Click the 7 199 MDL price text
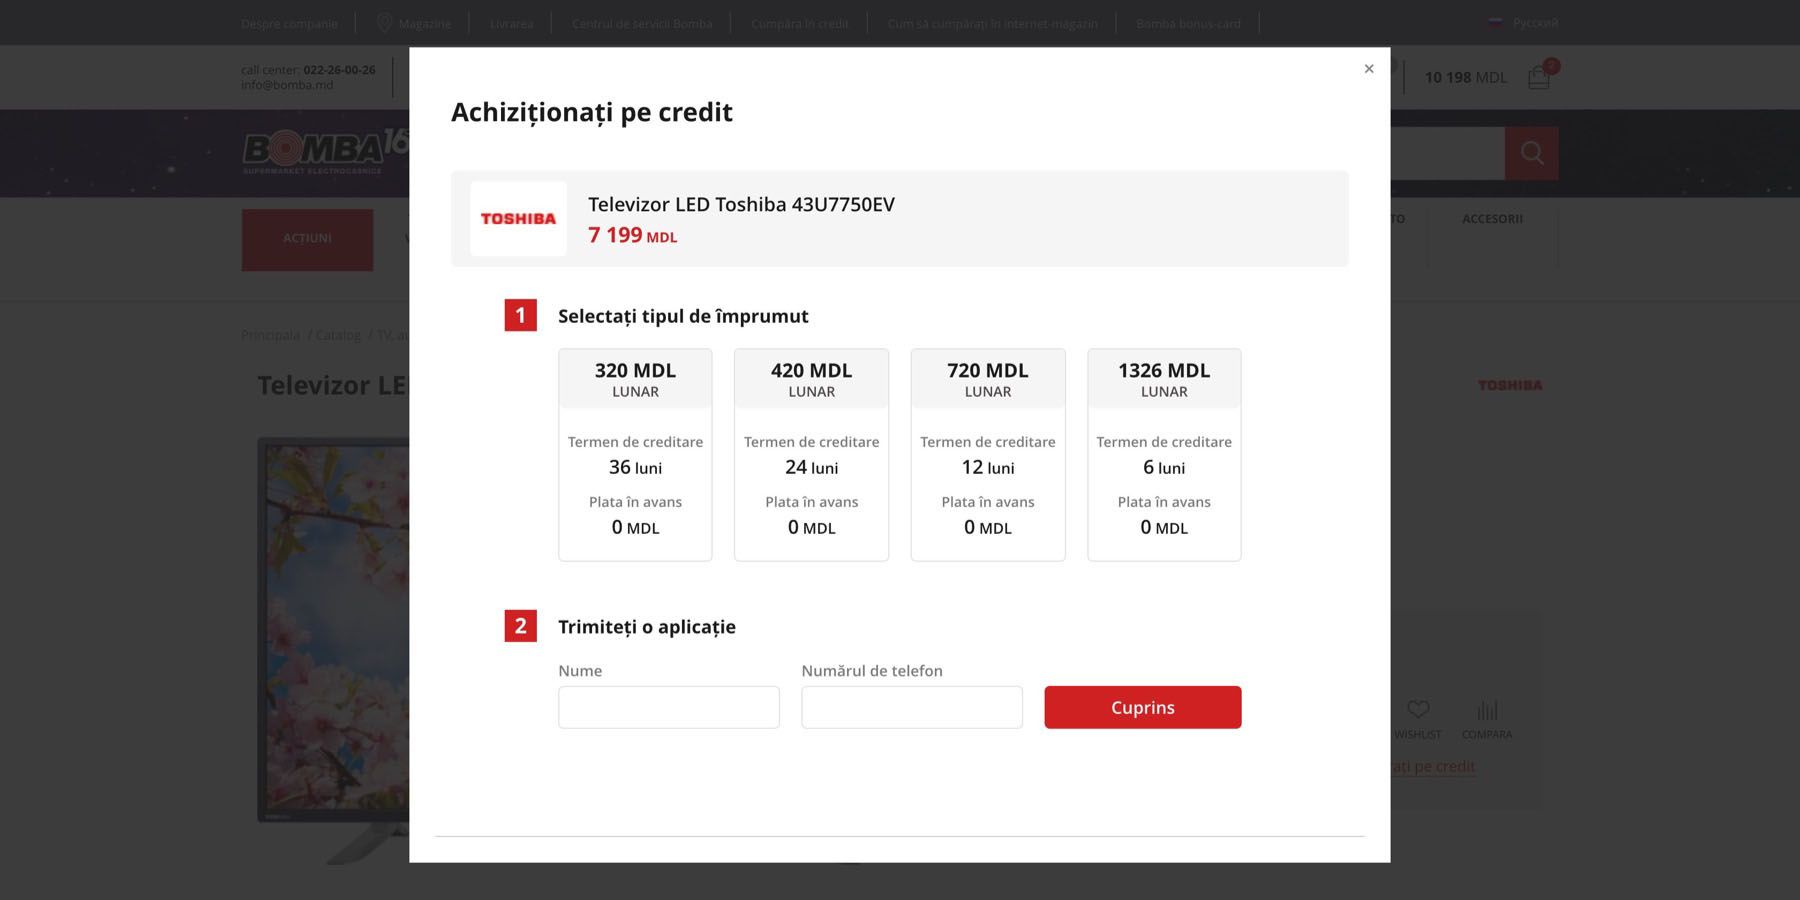Image resolution: width=1800 pixels, height=900 pixels. (633, 235)
